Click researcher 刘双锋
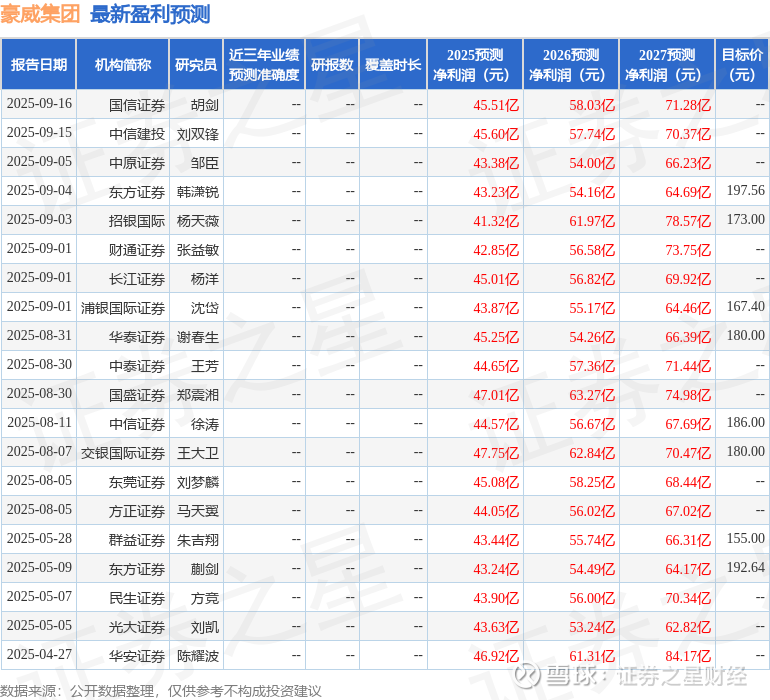 197,134
